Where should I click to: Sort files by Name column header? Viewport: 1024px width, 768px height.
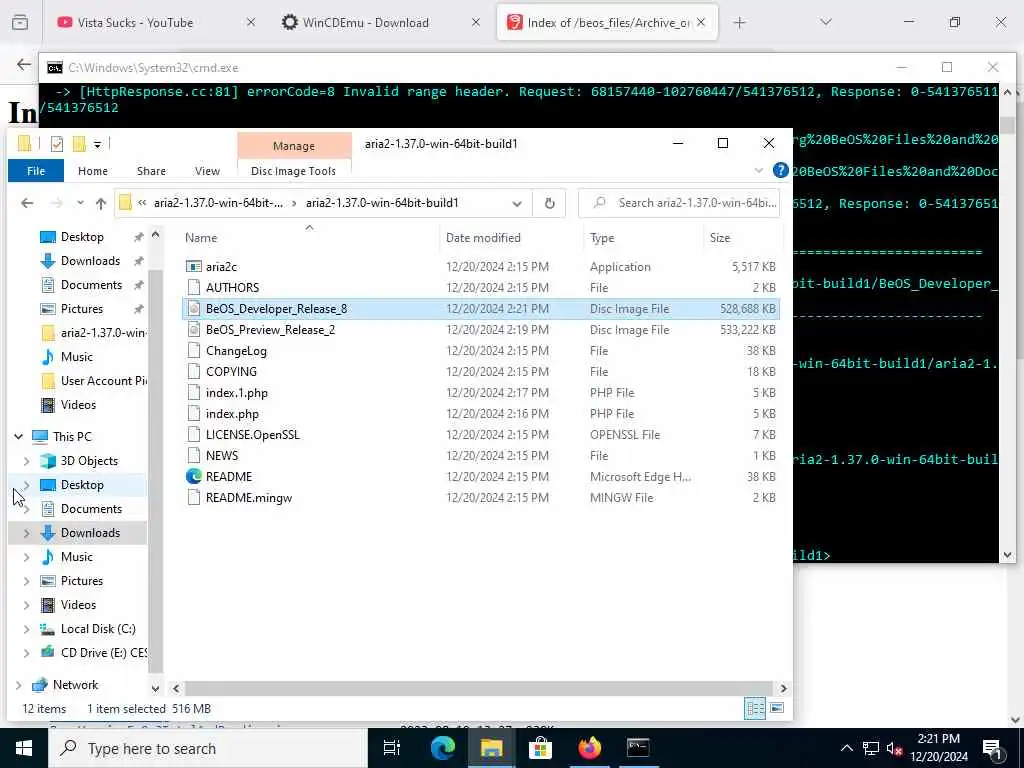[x=201, y=238]
